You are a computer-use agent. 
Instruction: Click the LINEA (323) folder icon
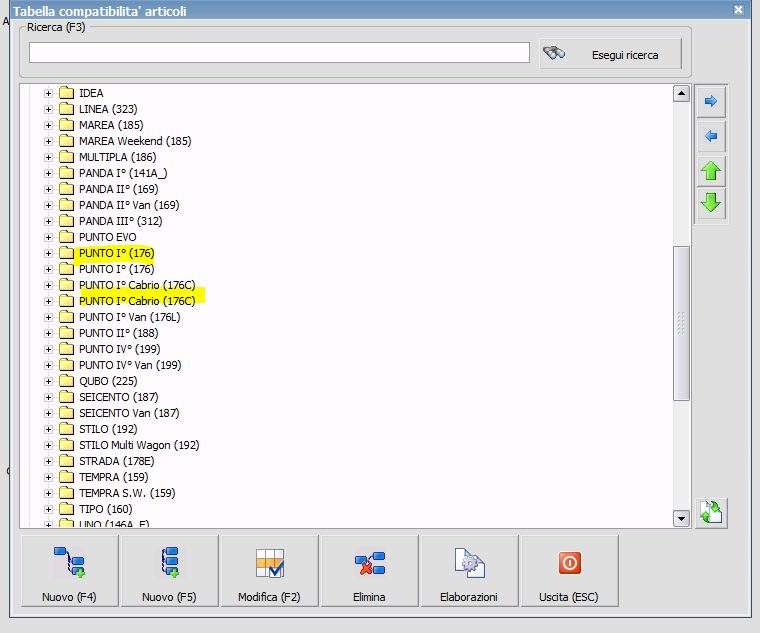point(66,109)
